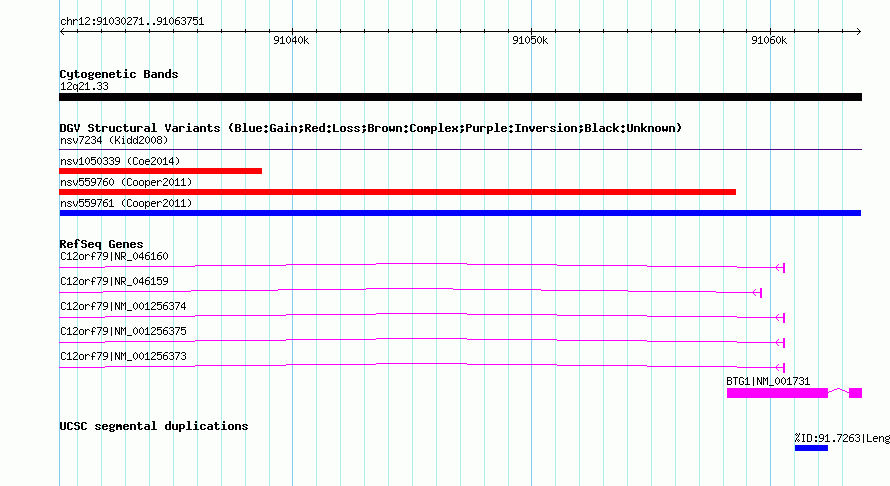Click the C12orf79|NM_001256375 transcript label
The width and height of the screenshot is (890, 486).
tap(123, 332)
